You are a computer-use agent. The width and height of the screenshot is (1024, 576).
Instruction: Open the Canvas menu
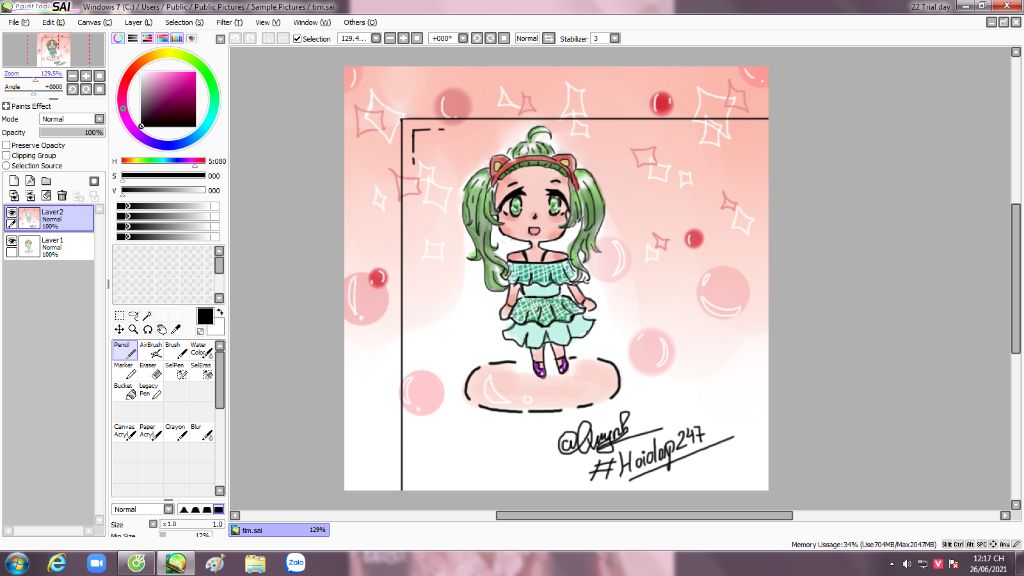[95, 22]
